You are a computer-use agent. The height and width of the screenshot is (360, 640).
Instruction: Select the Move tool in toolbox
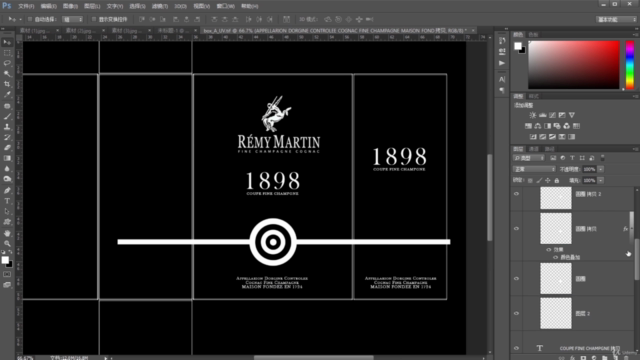click(x=7, y=42)
